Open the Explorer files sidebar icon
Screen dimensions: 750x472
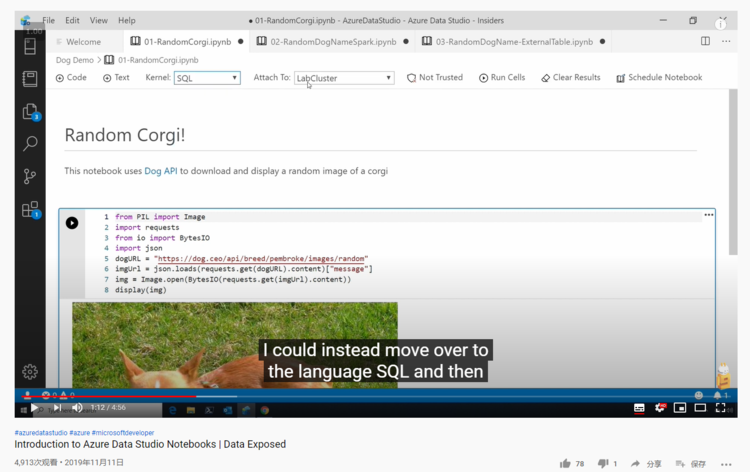pos(30,112)
